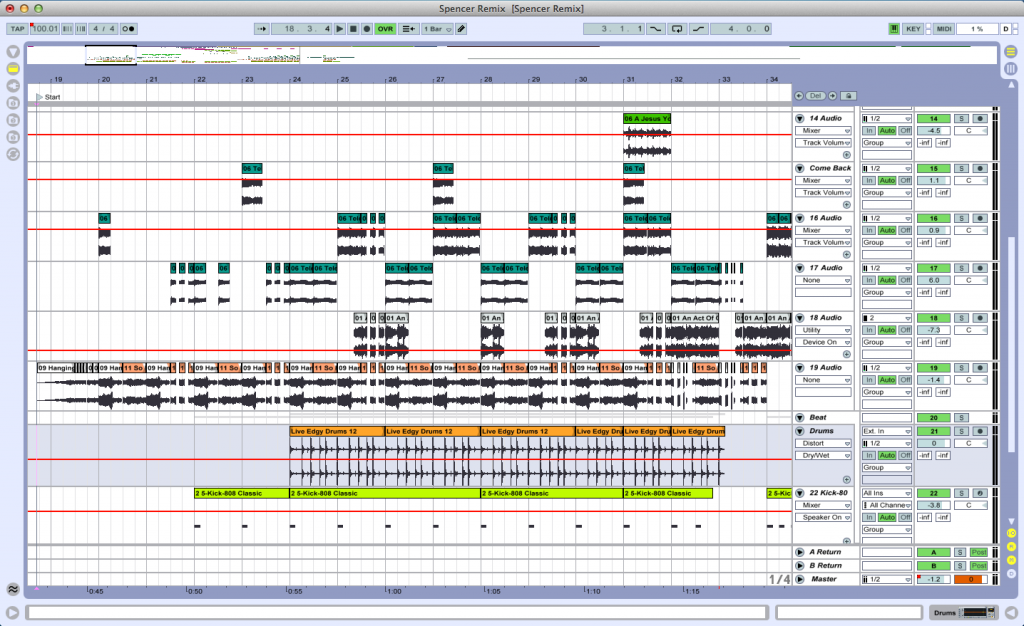1024x626 pixels.
Task: Jump to next locator arrow
Action: click(x=833, y=96)
